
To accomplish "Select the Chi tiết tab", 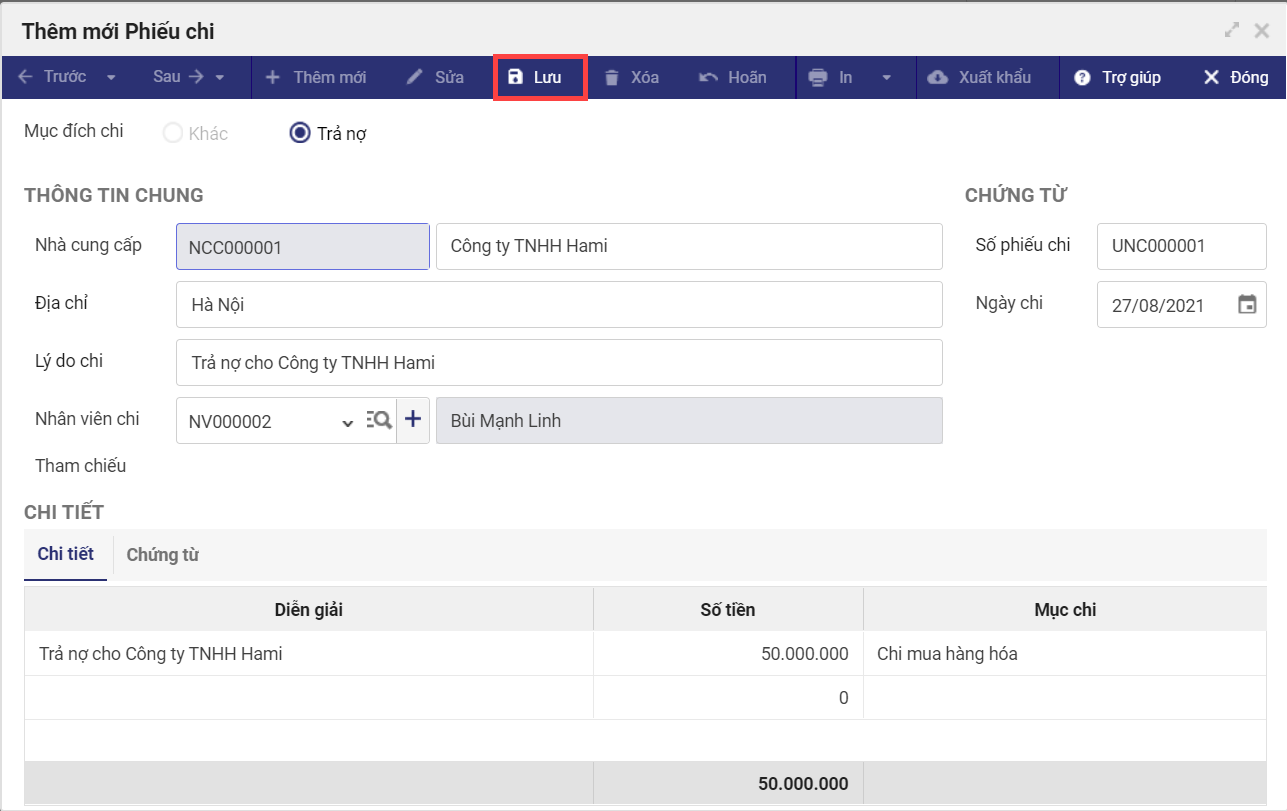I will pos(66,554).
